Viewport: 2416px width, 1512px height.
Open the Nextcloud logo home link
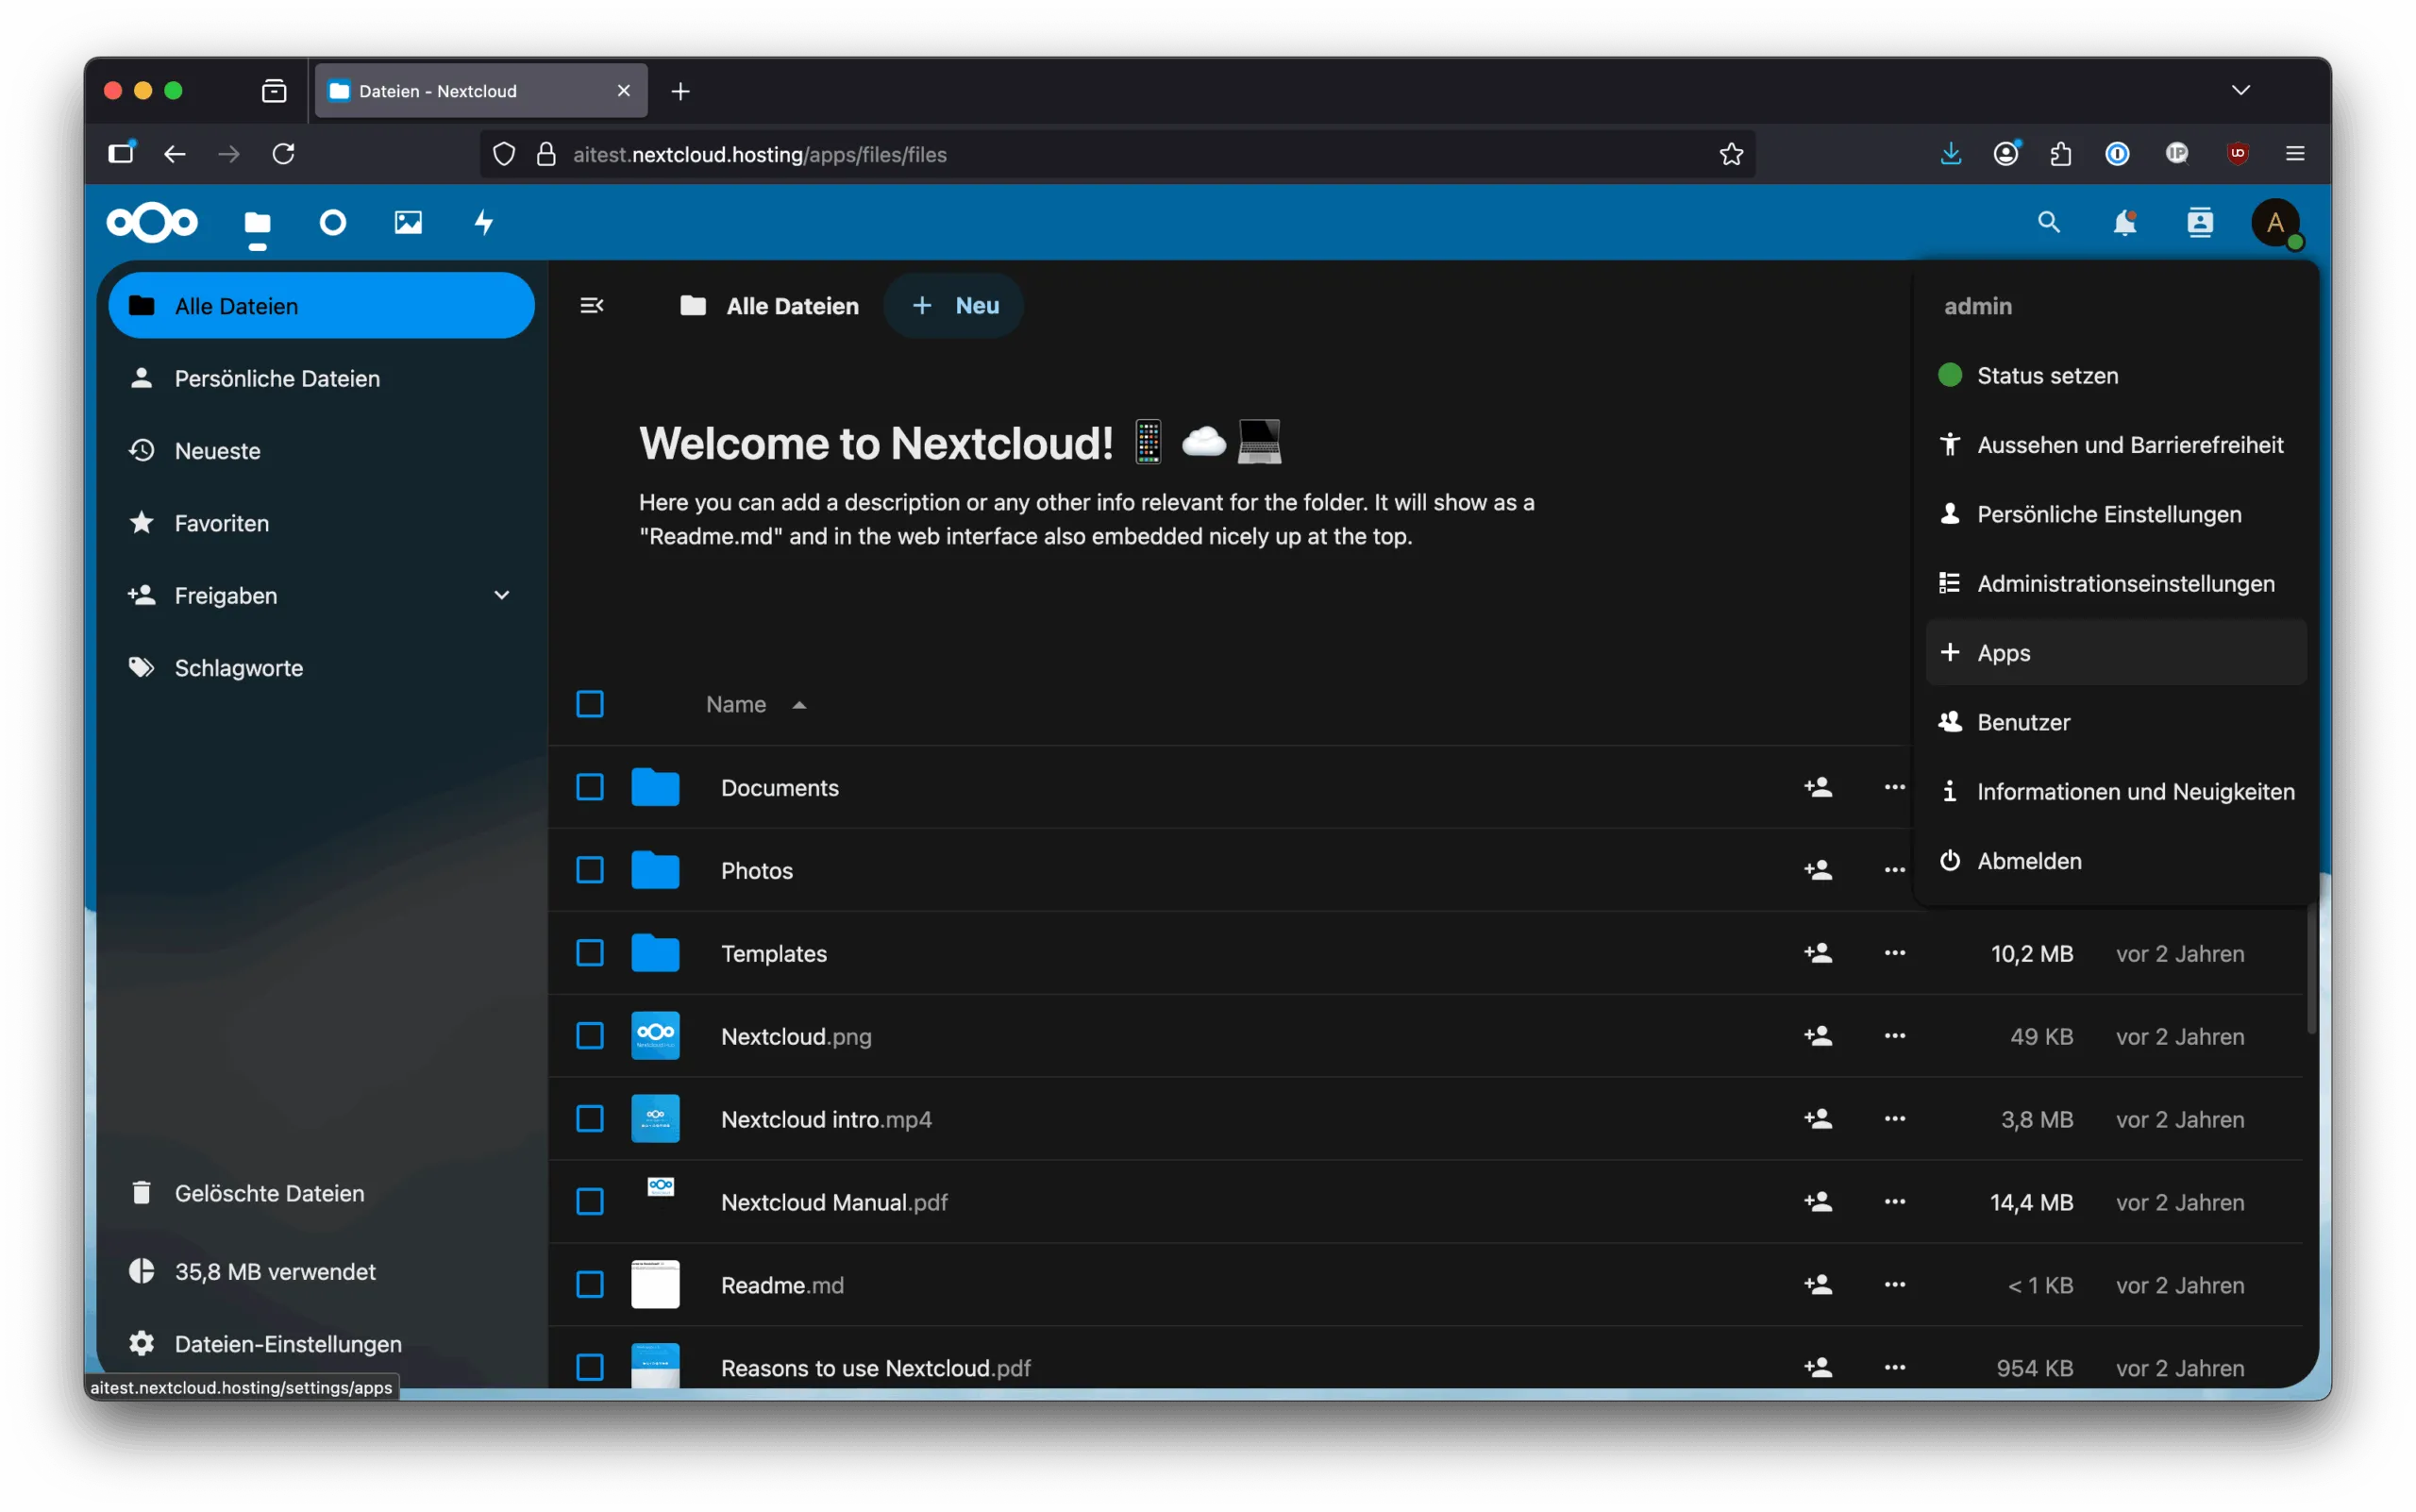pyautogui.click(x=152, y=222)
